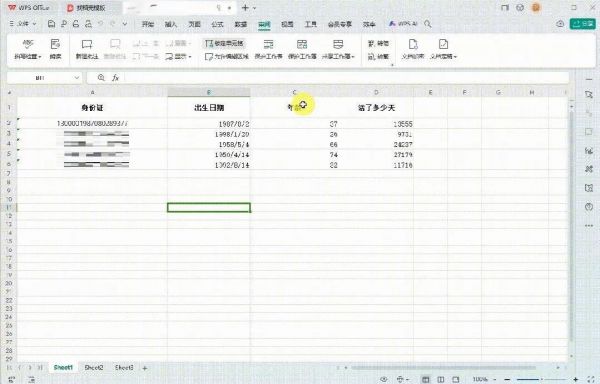Click the save icon in quick access toolbar
Image resolution: width=600 pixels, height=384 pixels.
[x=51, y=24]
